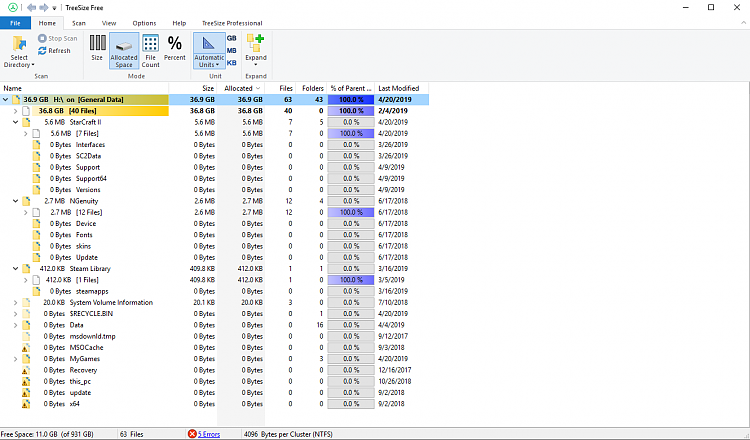Expand the [7 Files] node

26,133
